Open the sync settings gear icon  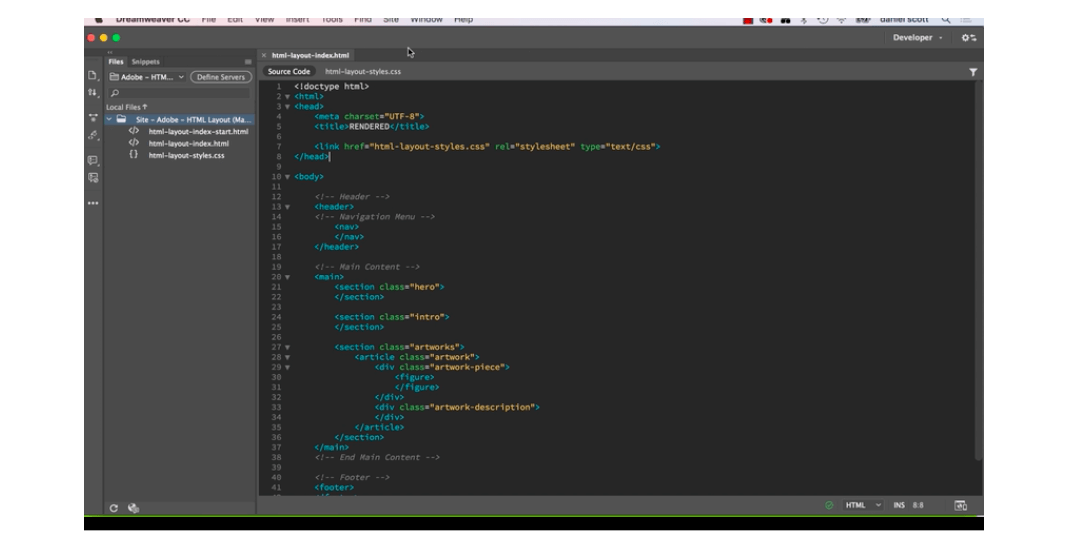click(x=969, y=38)
